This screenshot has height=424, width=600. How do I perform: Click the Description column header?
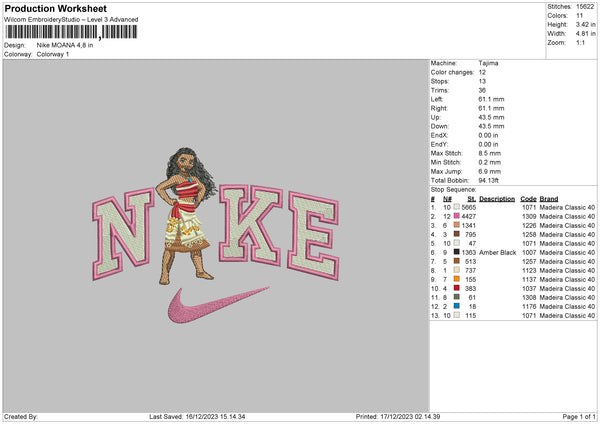coord(497,199)
